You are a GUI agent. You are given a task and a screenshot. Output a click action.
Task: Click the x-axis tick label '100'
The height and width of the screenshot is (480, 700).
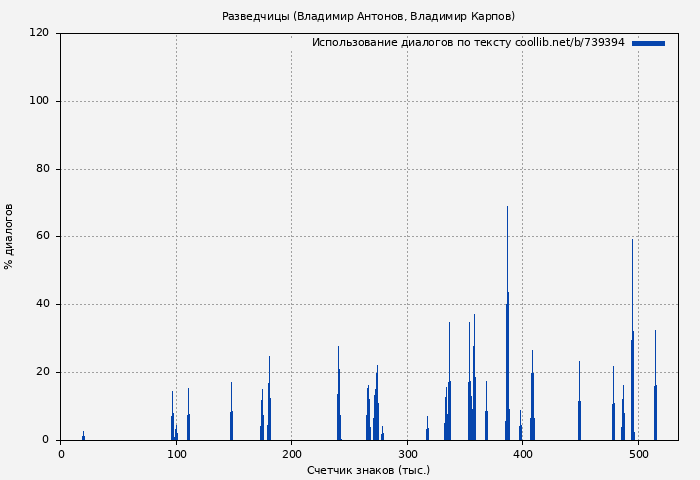176,454
